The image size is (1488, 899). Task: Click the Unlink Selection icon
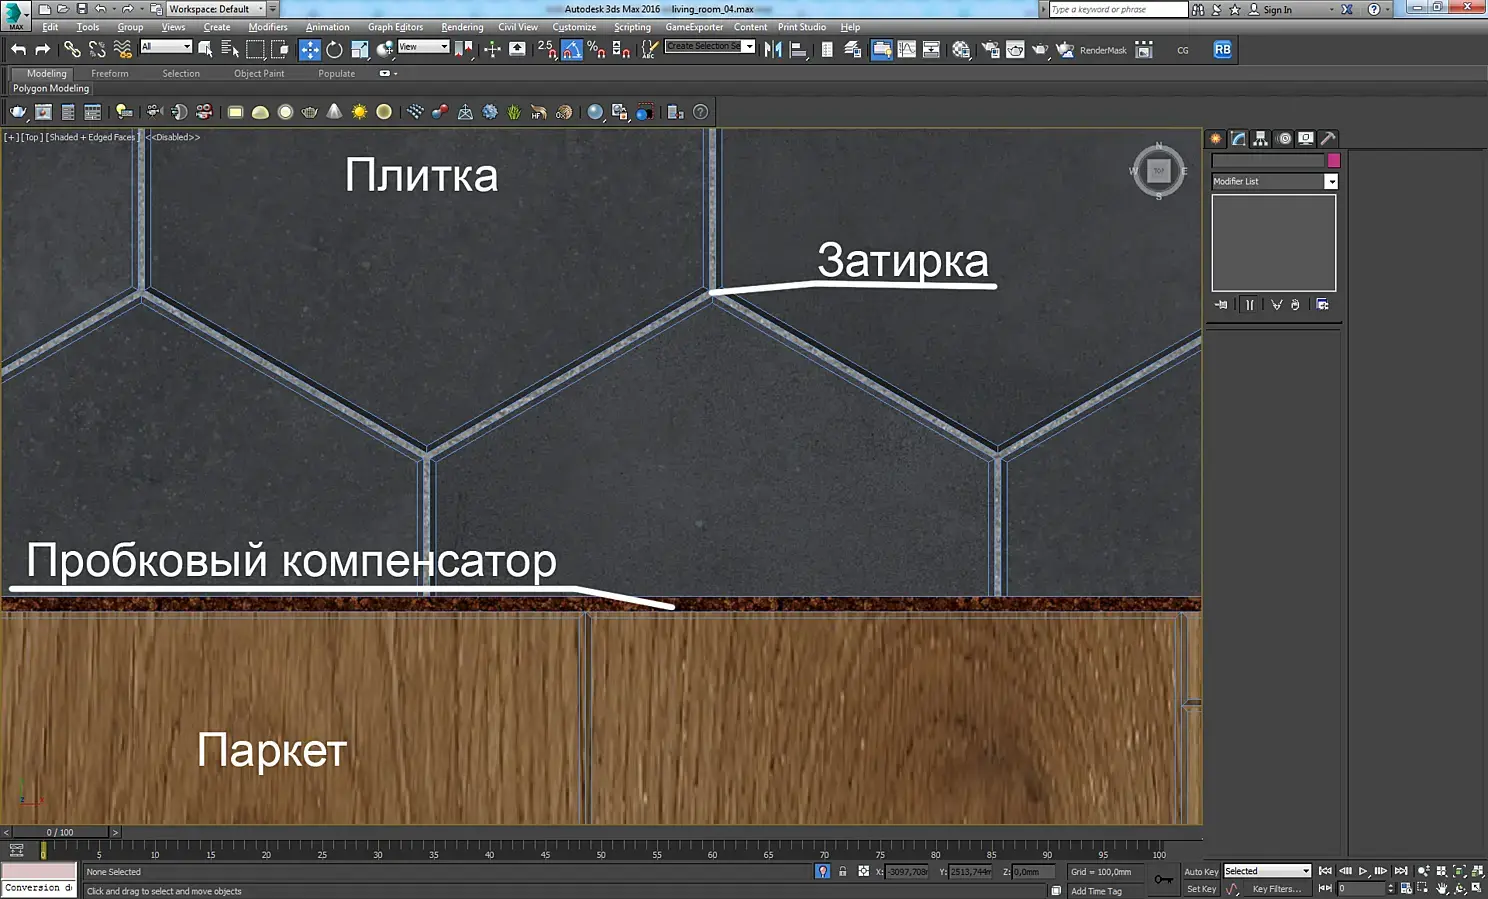coord(97,49)
